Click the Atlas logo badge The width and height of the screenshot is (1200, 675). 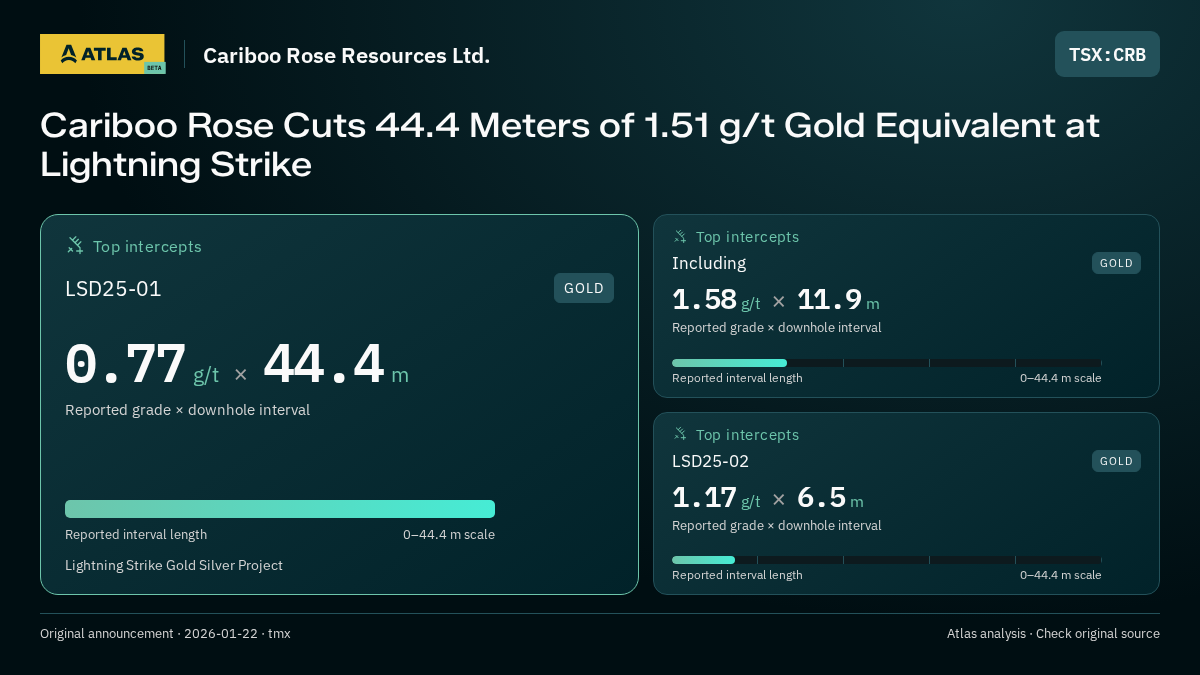pyautogui.click(x=102, y=54)
